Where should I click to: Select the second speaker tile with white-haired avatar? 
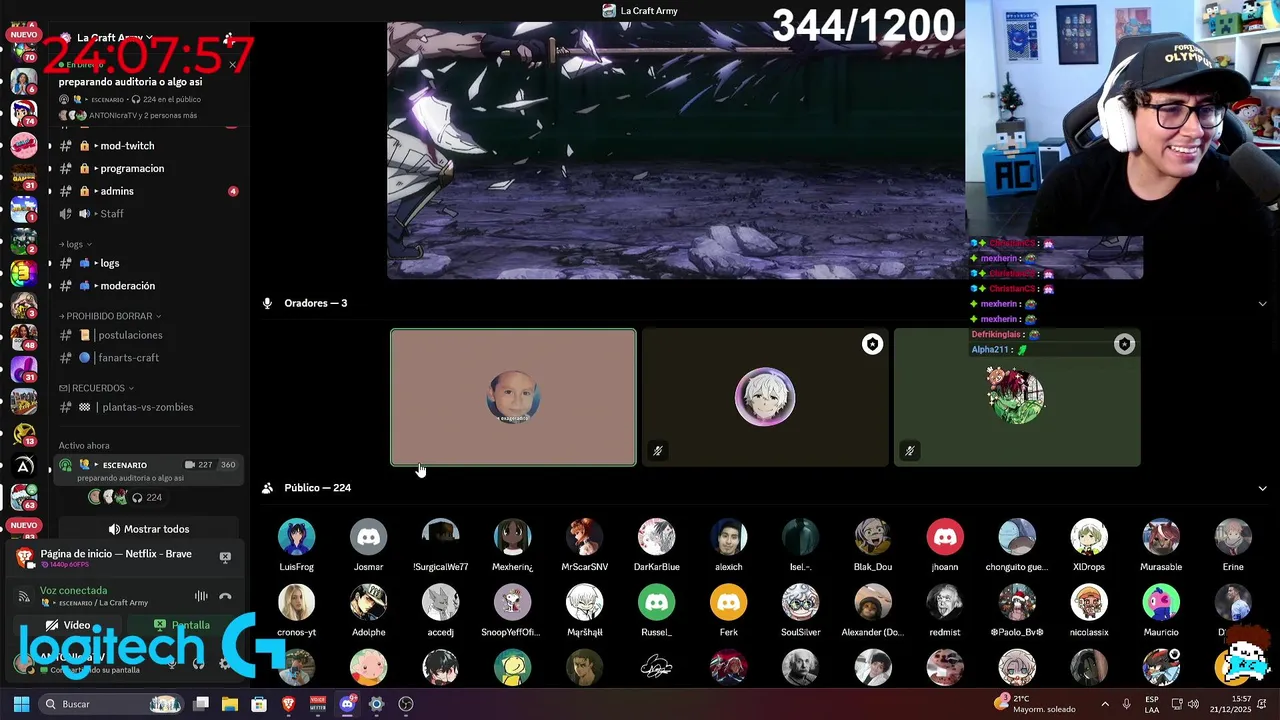tap(765, 397)
